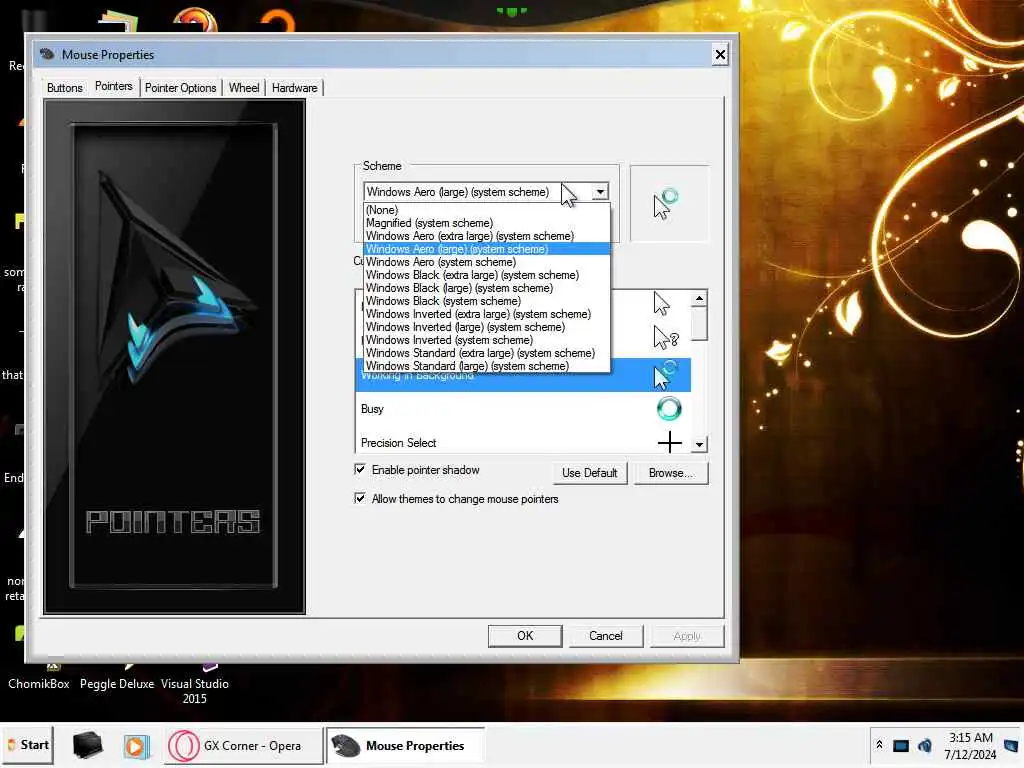
Task: Click the cursor preview box beside Scheme
Action: point(669,203)
